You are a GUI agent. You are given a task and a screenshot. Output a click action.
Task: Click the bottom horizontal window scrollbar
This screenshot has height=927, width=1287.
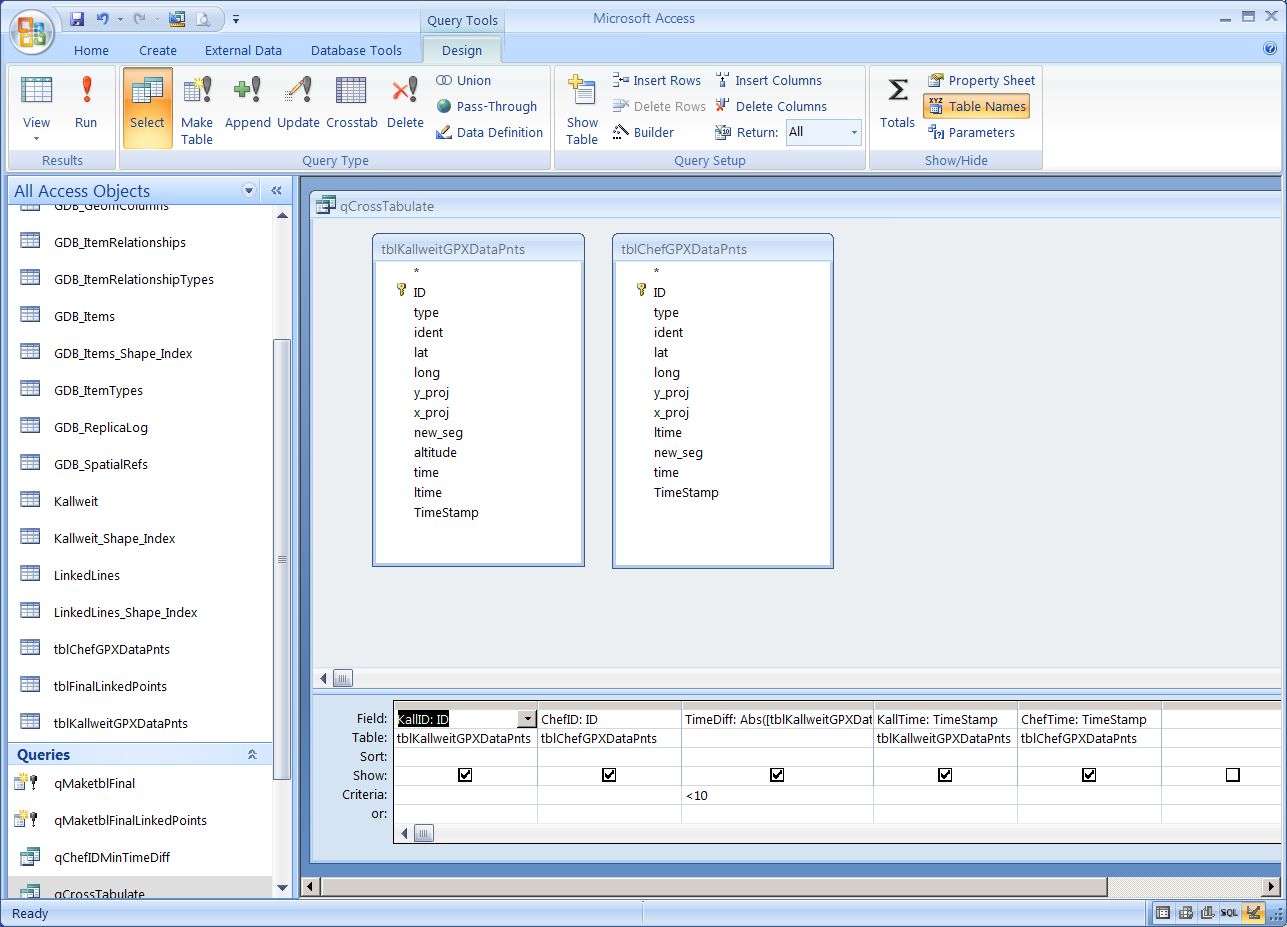pyautogui.click(x=713, y=887)
